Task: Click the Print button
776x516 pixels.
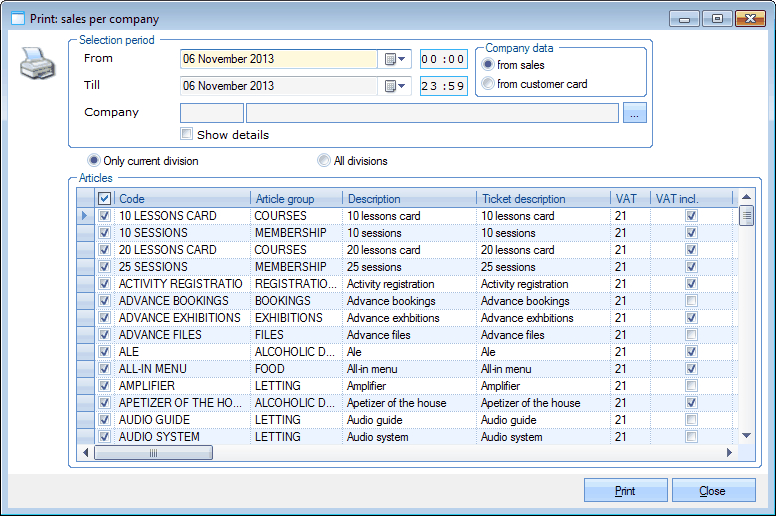Action: [625, 491]
